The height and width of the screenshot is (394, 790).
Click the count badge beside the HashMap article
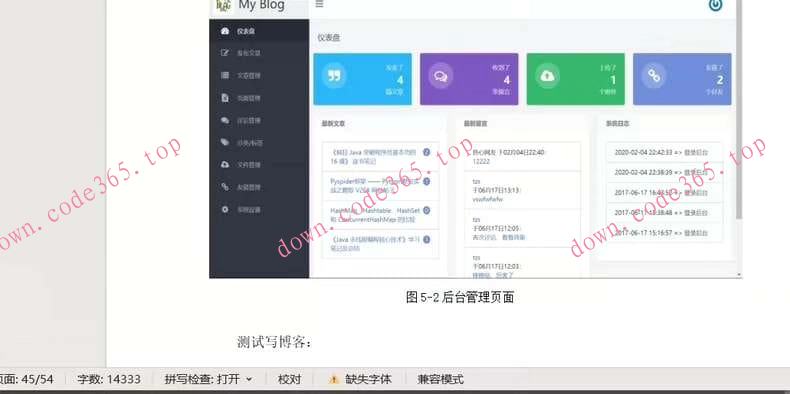427,210
